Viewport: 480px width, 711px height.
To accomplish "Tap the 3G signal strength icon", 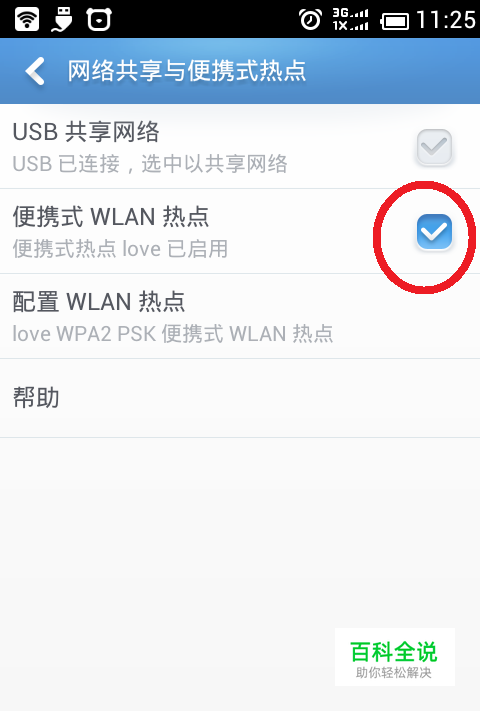I will (x=350, y=19).
